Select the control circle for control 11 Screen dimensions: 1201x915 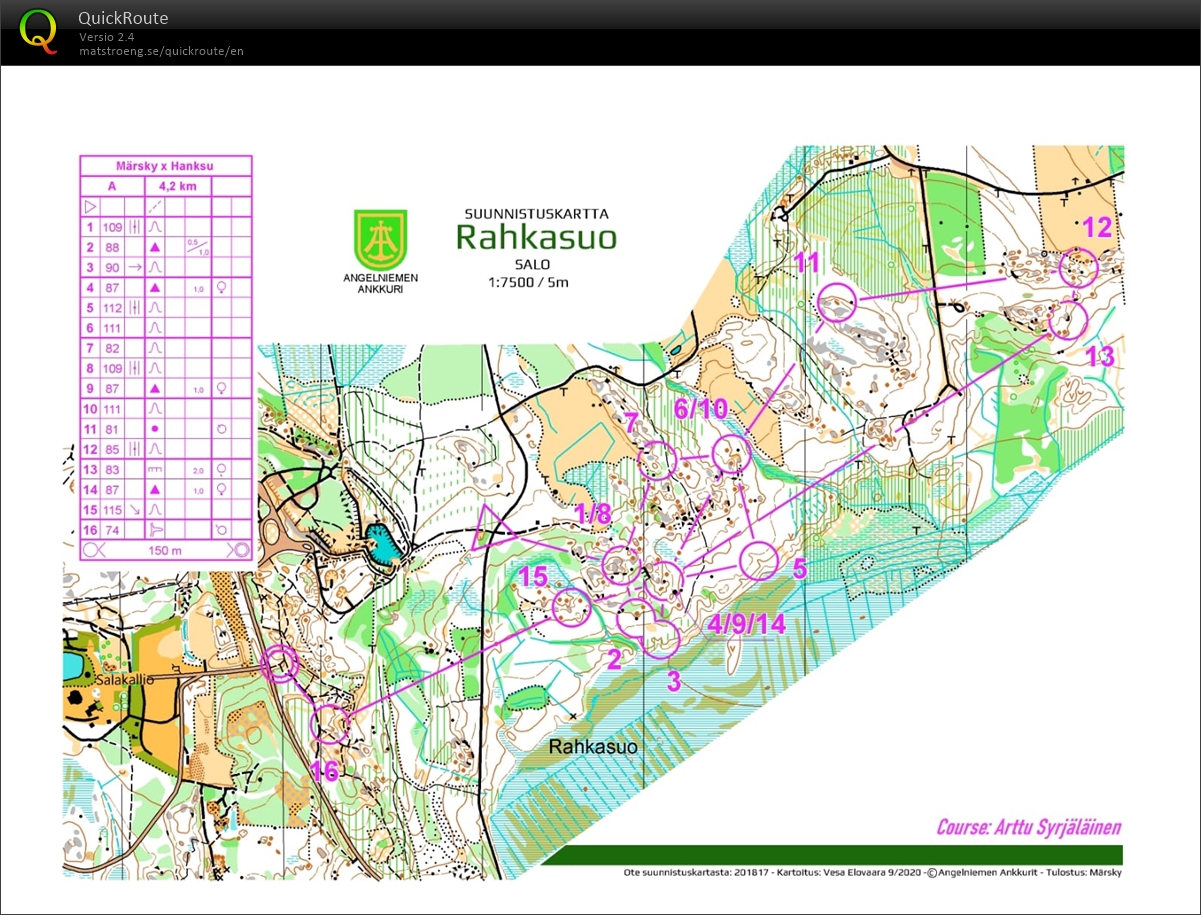coord(838,301)
